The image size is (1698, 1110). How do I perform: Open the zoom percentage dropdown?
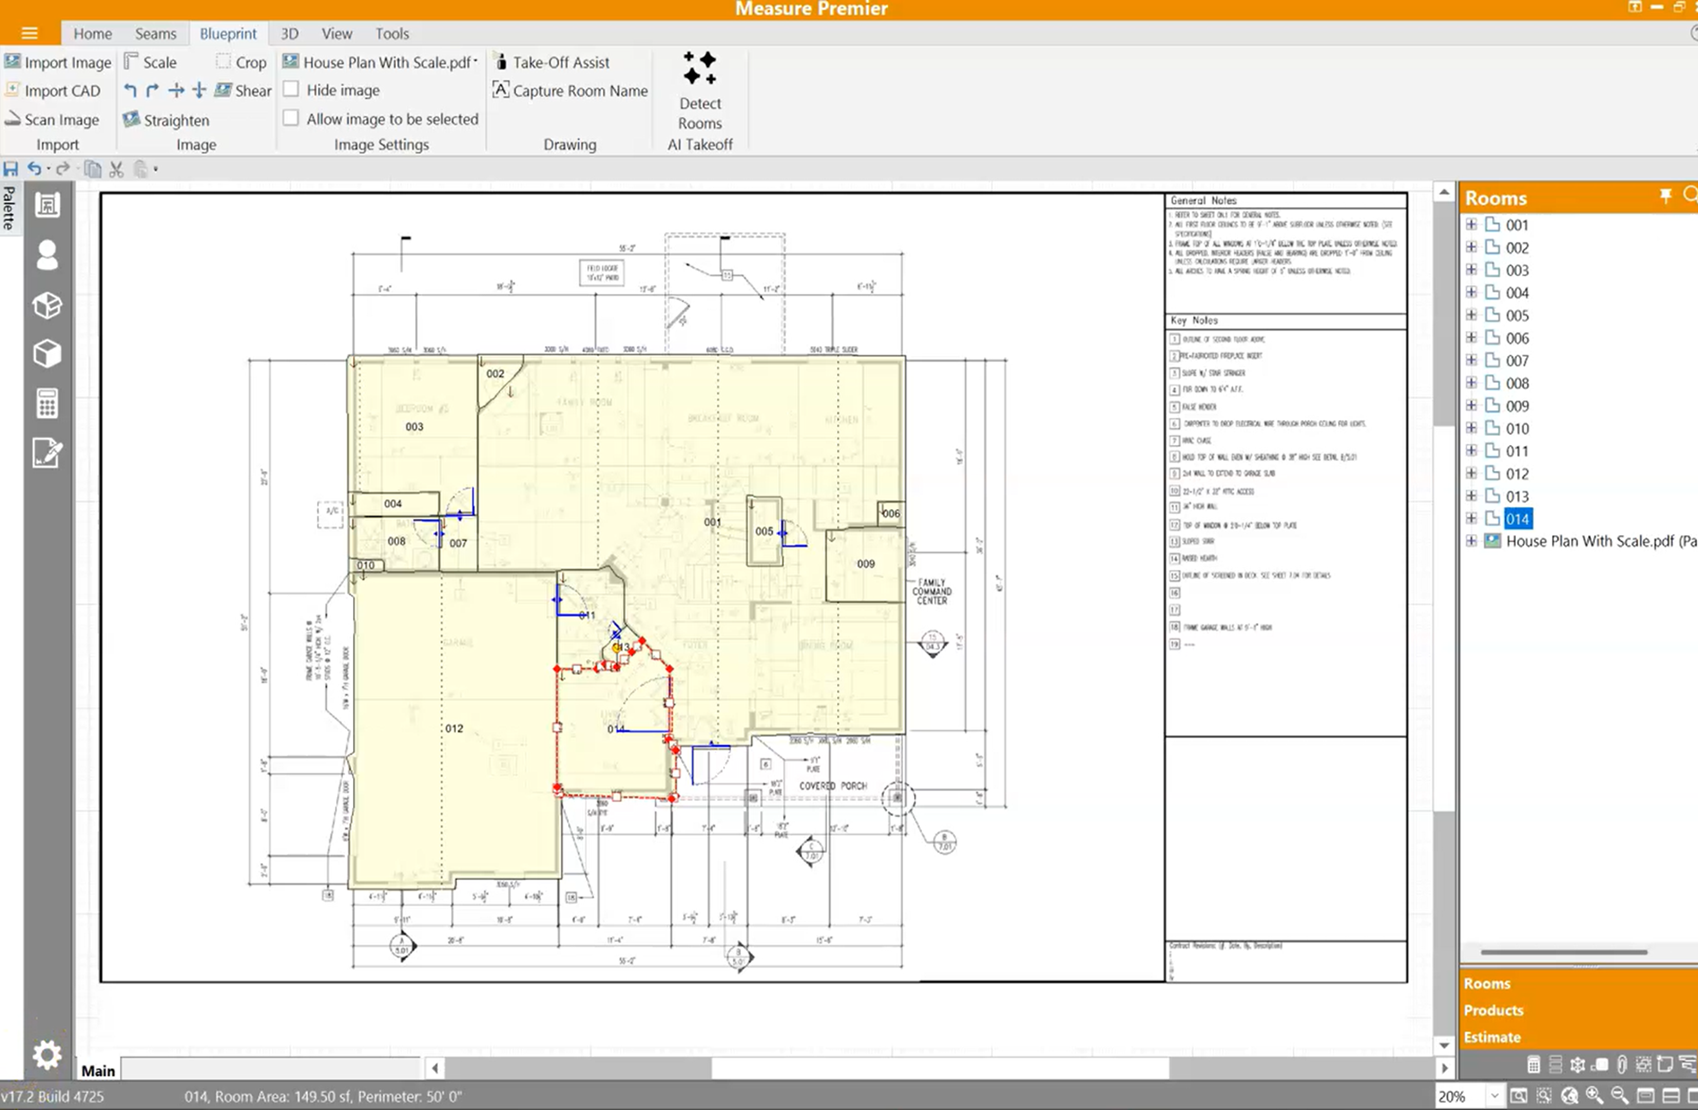pyautogui.click(x=1494, y=1095)
